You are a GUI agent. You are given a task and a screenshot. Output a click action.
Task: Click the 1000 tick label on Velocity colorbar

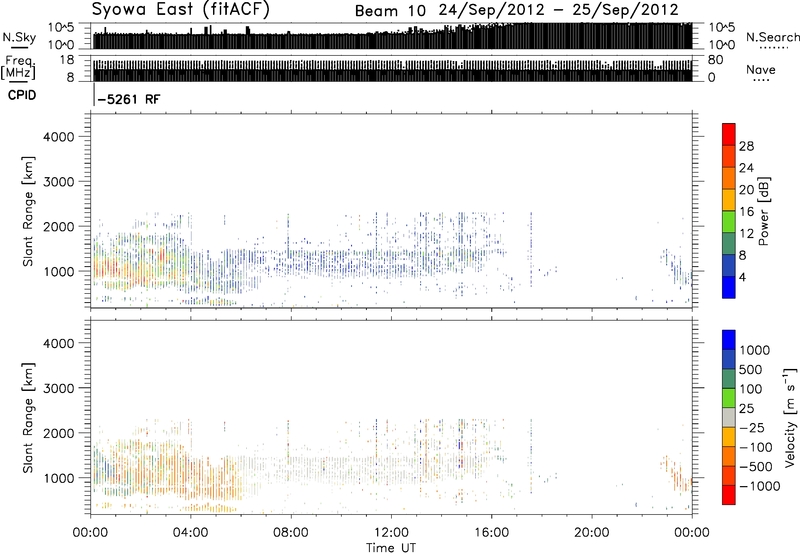coord(755,350)
